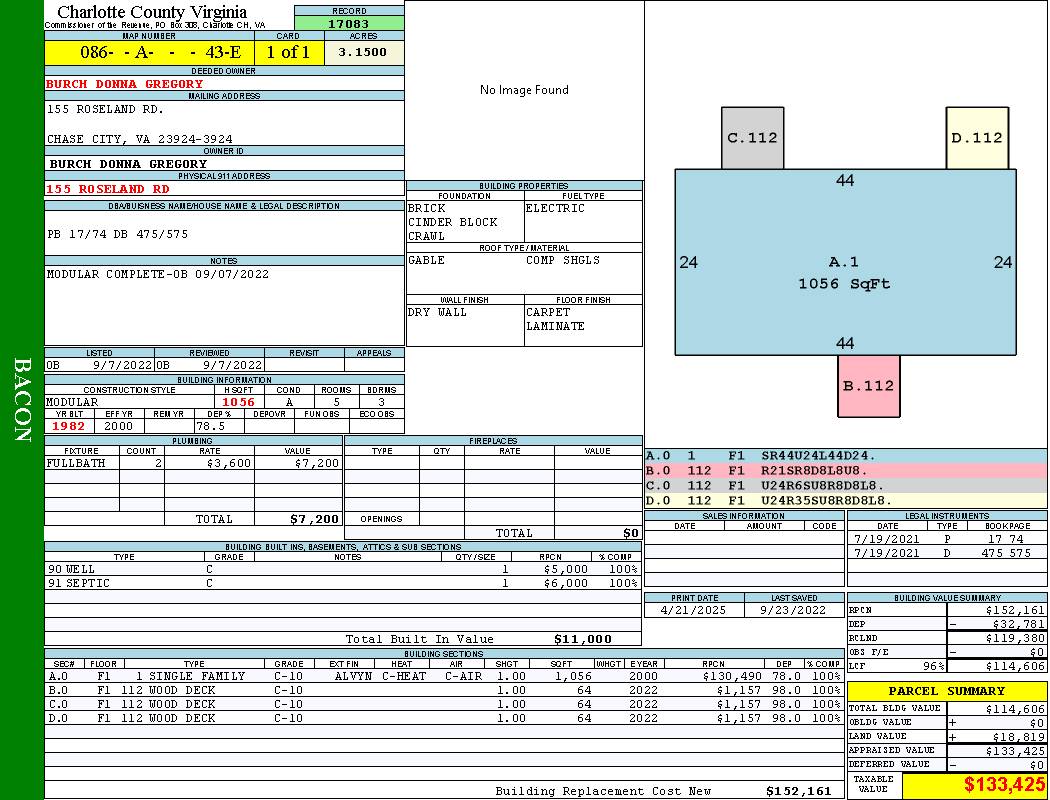Click the B.0 112 WOOD DECK row
Viewport: 1050px width, 800px height.
click(x=444, y=690)
